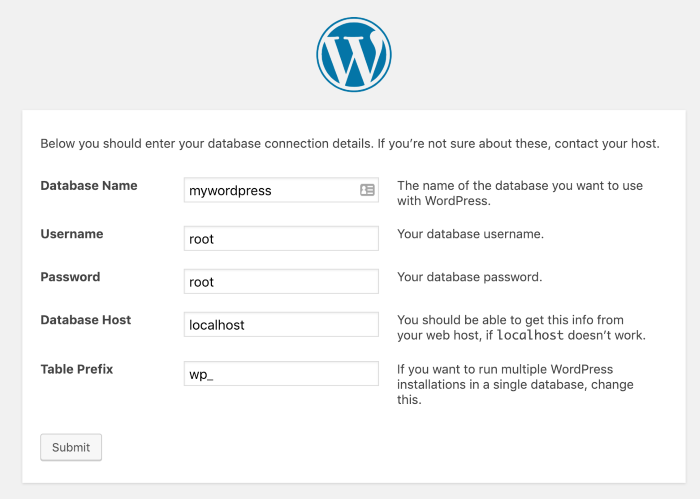Focus the Database Host field containing localhost
The height and width of the screenshot is (499, 700).
281,324
